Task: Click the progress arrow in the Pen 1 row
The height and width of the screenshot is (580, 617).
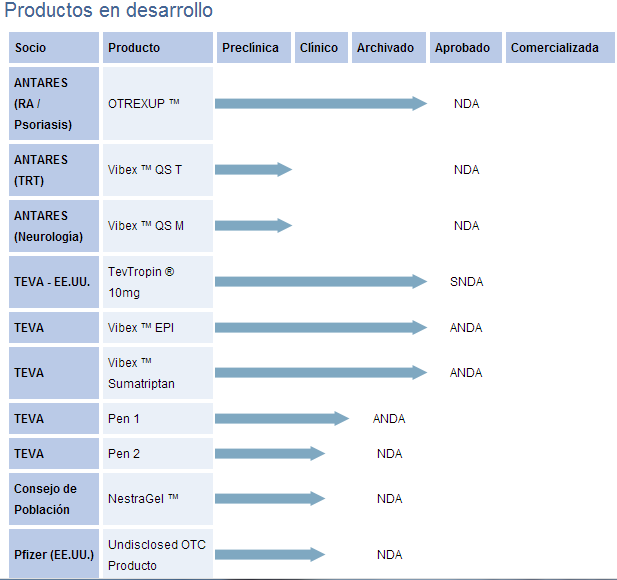Action: coord(282,418)
